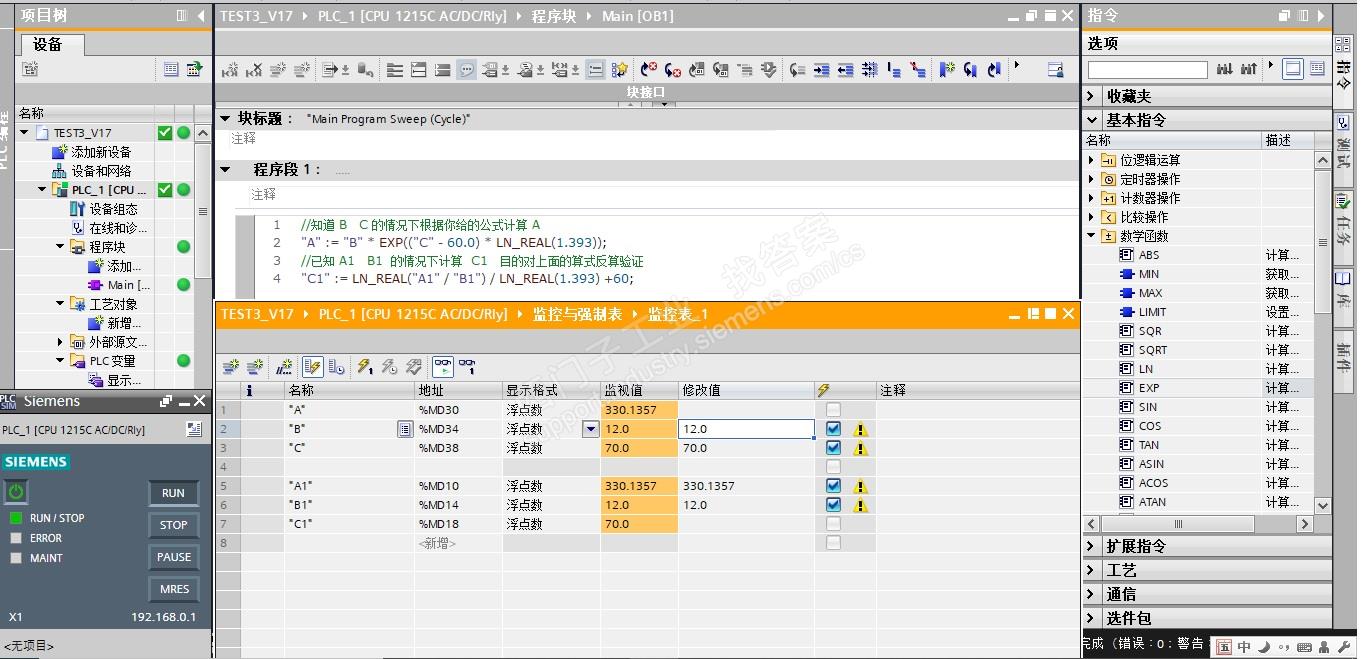
Task: Click Main [OB1] breadcrumb in editor title
Action: [x=638, y=16]
